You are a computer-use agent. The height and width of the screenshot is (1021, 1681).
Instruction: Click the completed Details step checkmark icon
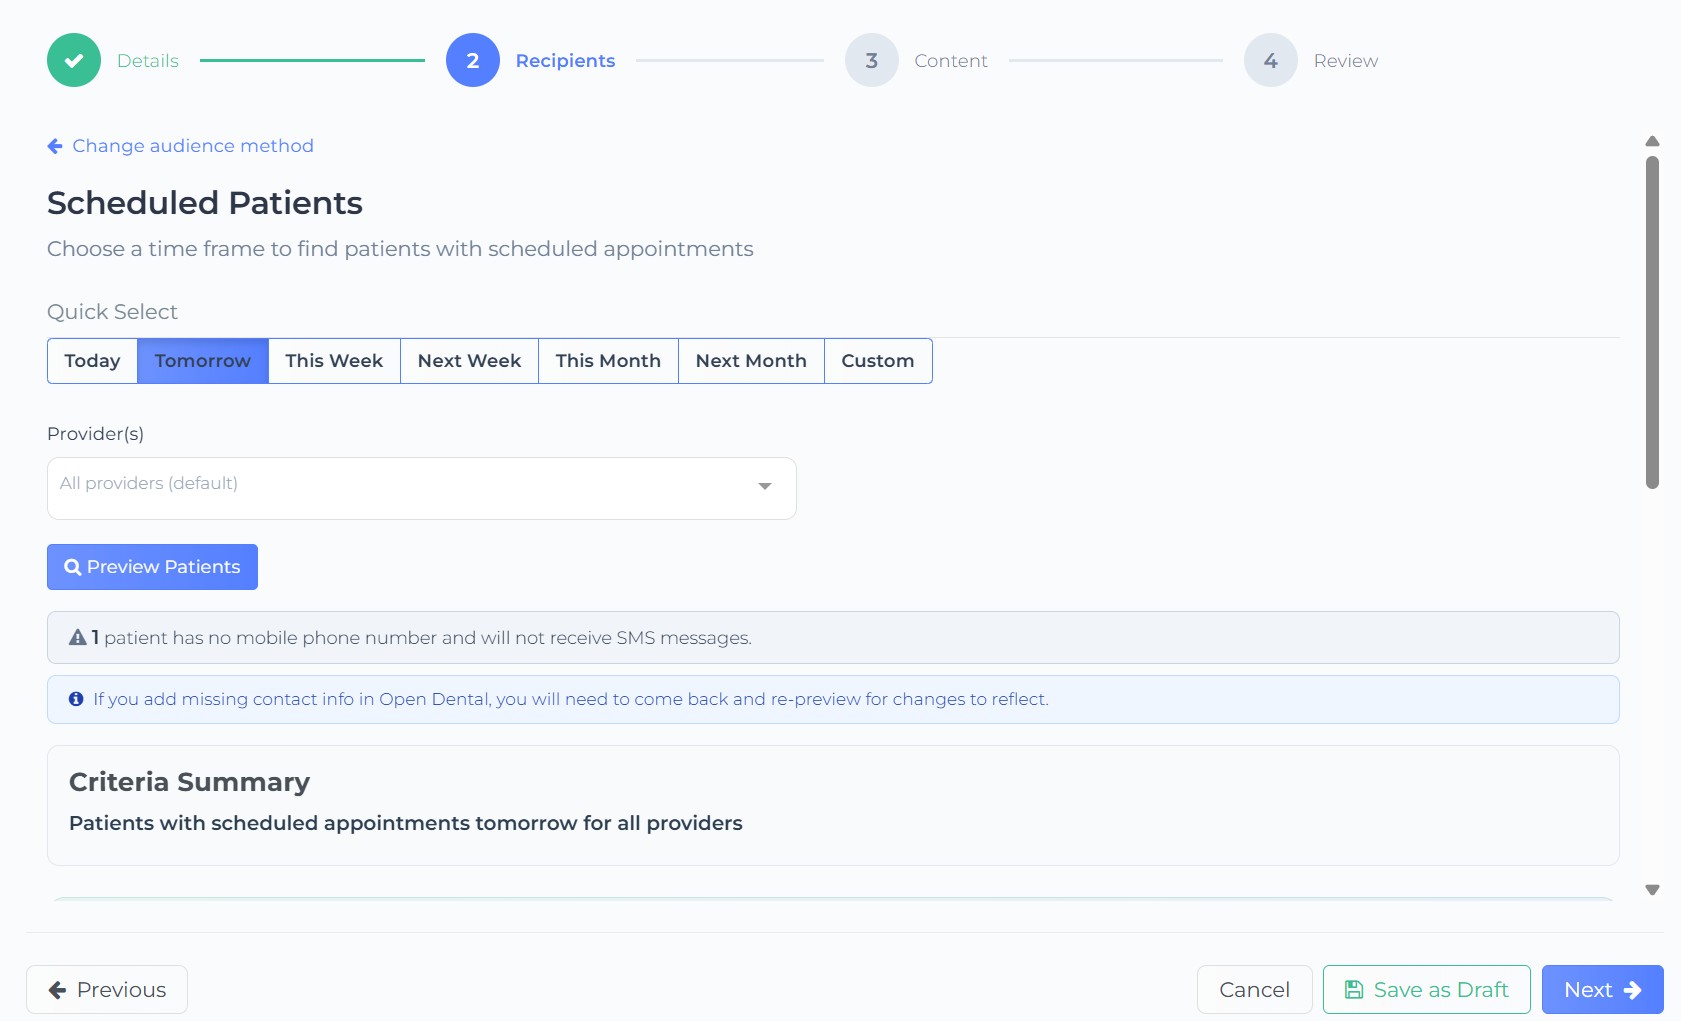74,60
